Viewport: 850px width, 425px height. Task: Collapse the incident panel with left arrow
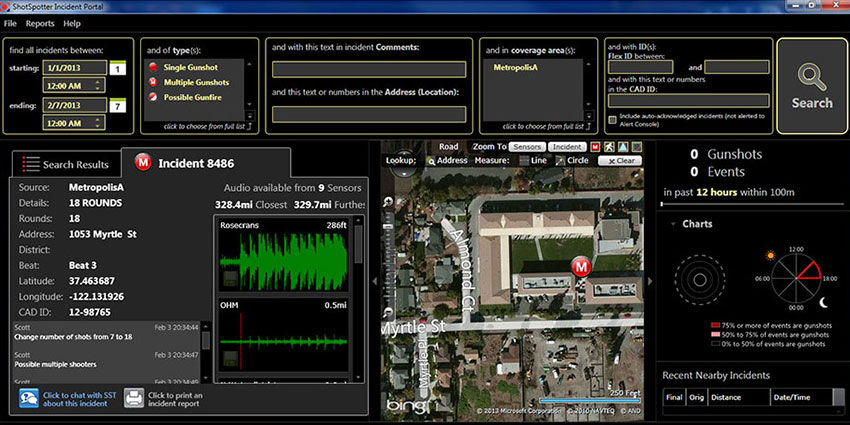coord(374,281)
